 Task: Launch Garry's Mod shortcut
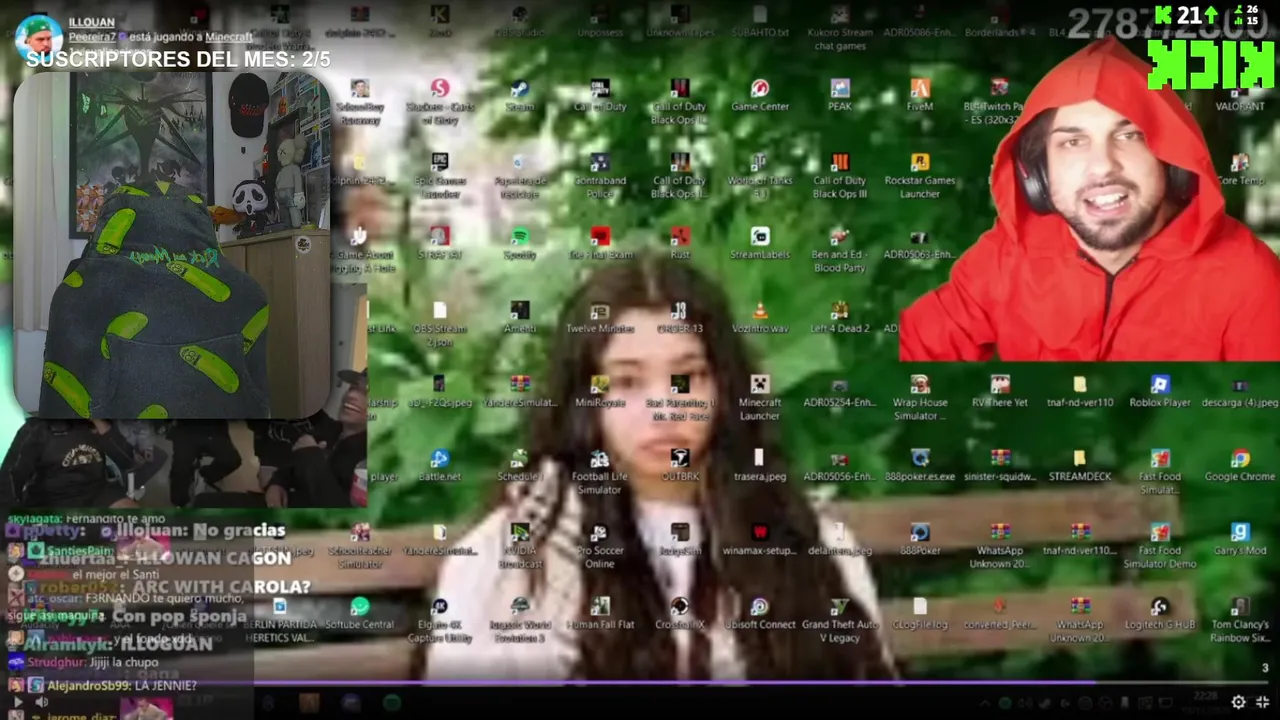pyautogui.click(x=1240, y=539)
